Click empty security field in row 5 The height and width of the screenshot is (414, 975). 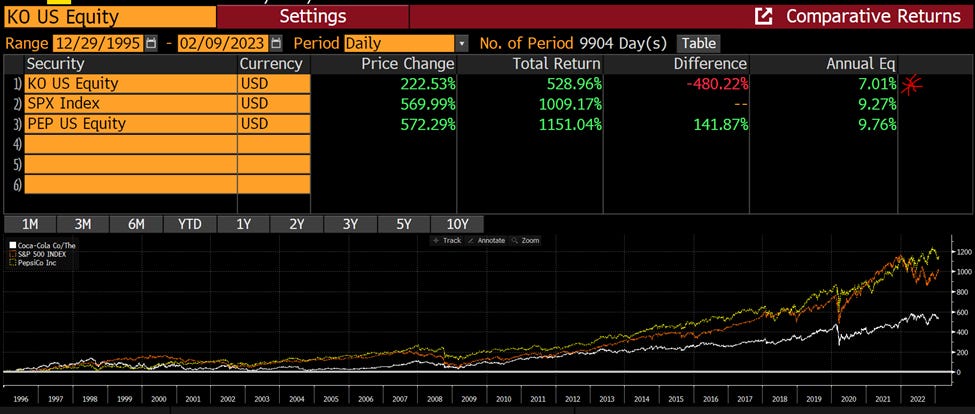click(x=131, y=164)
